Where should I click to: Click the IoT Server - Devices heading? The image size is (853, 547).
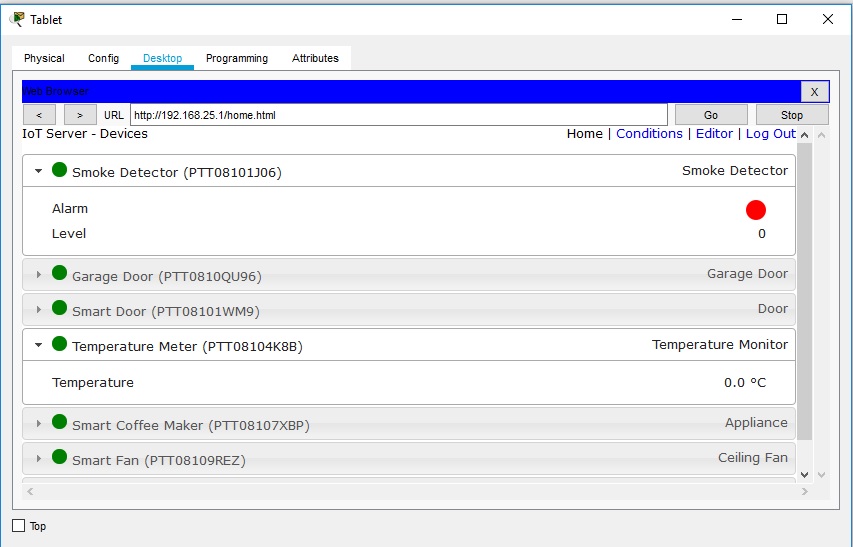(85, 134)
